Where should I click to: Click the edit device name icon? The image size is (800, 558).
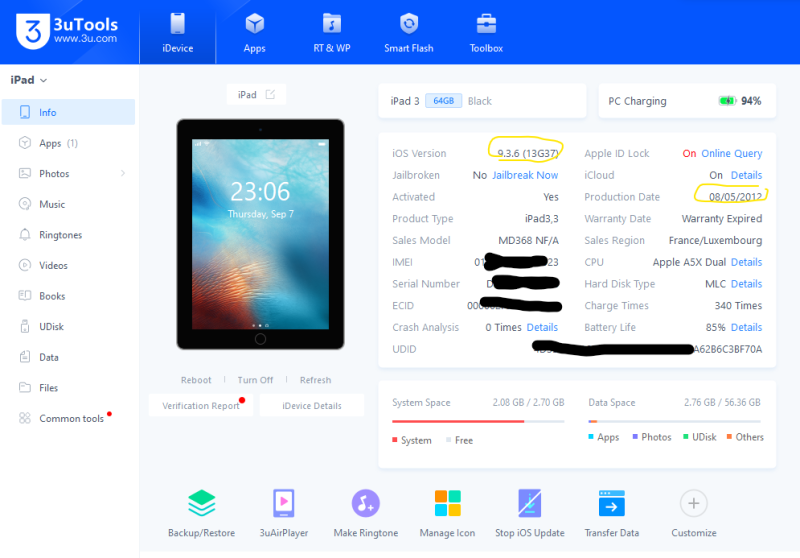tap(270, 94)
